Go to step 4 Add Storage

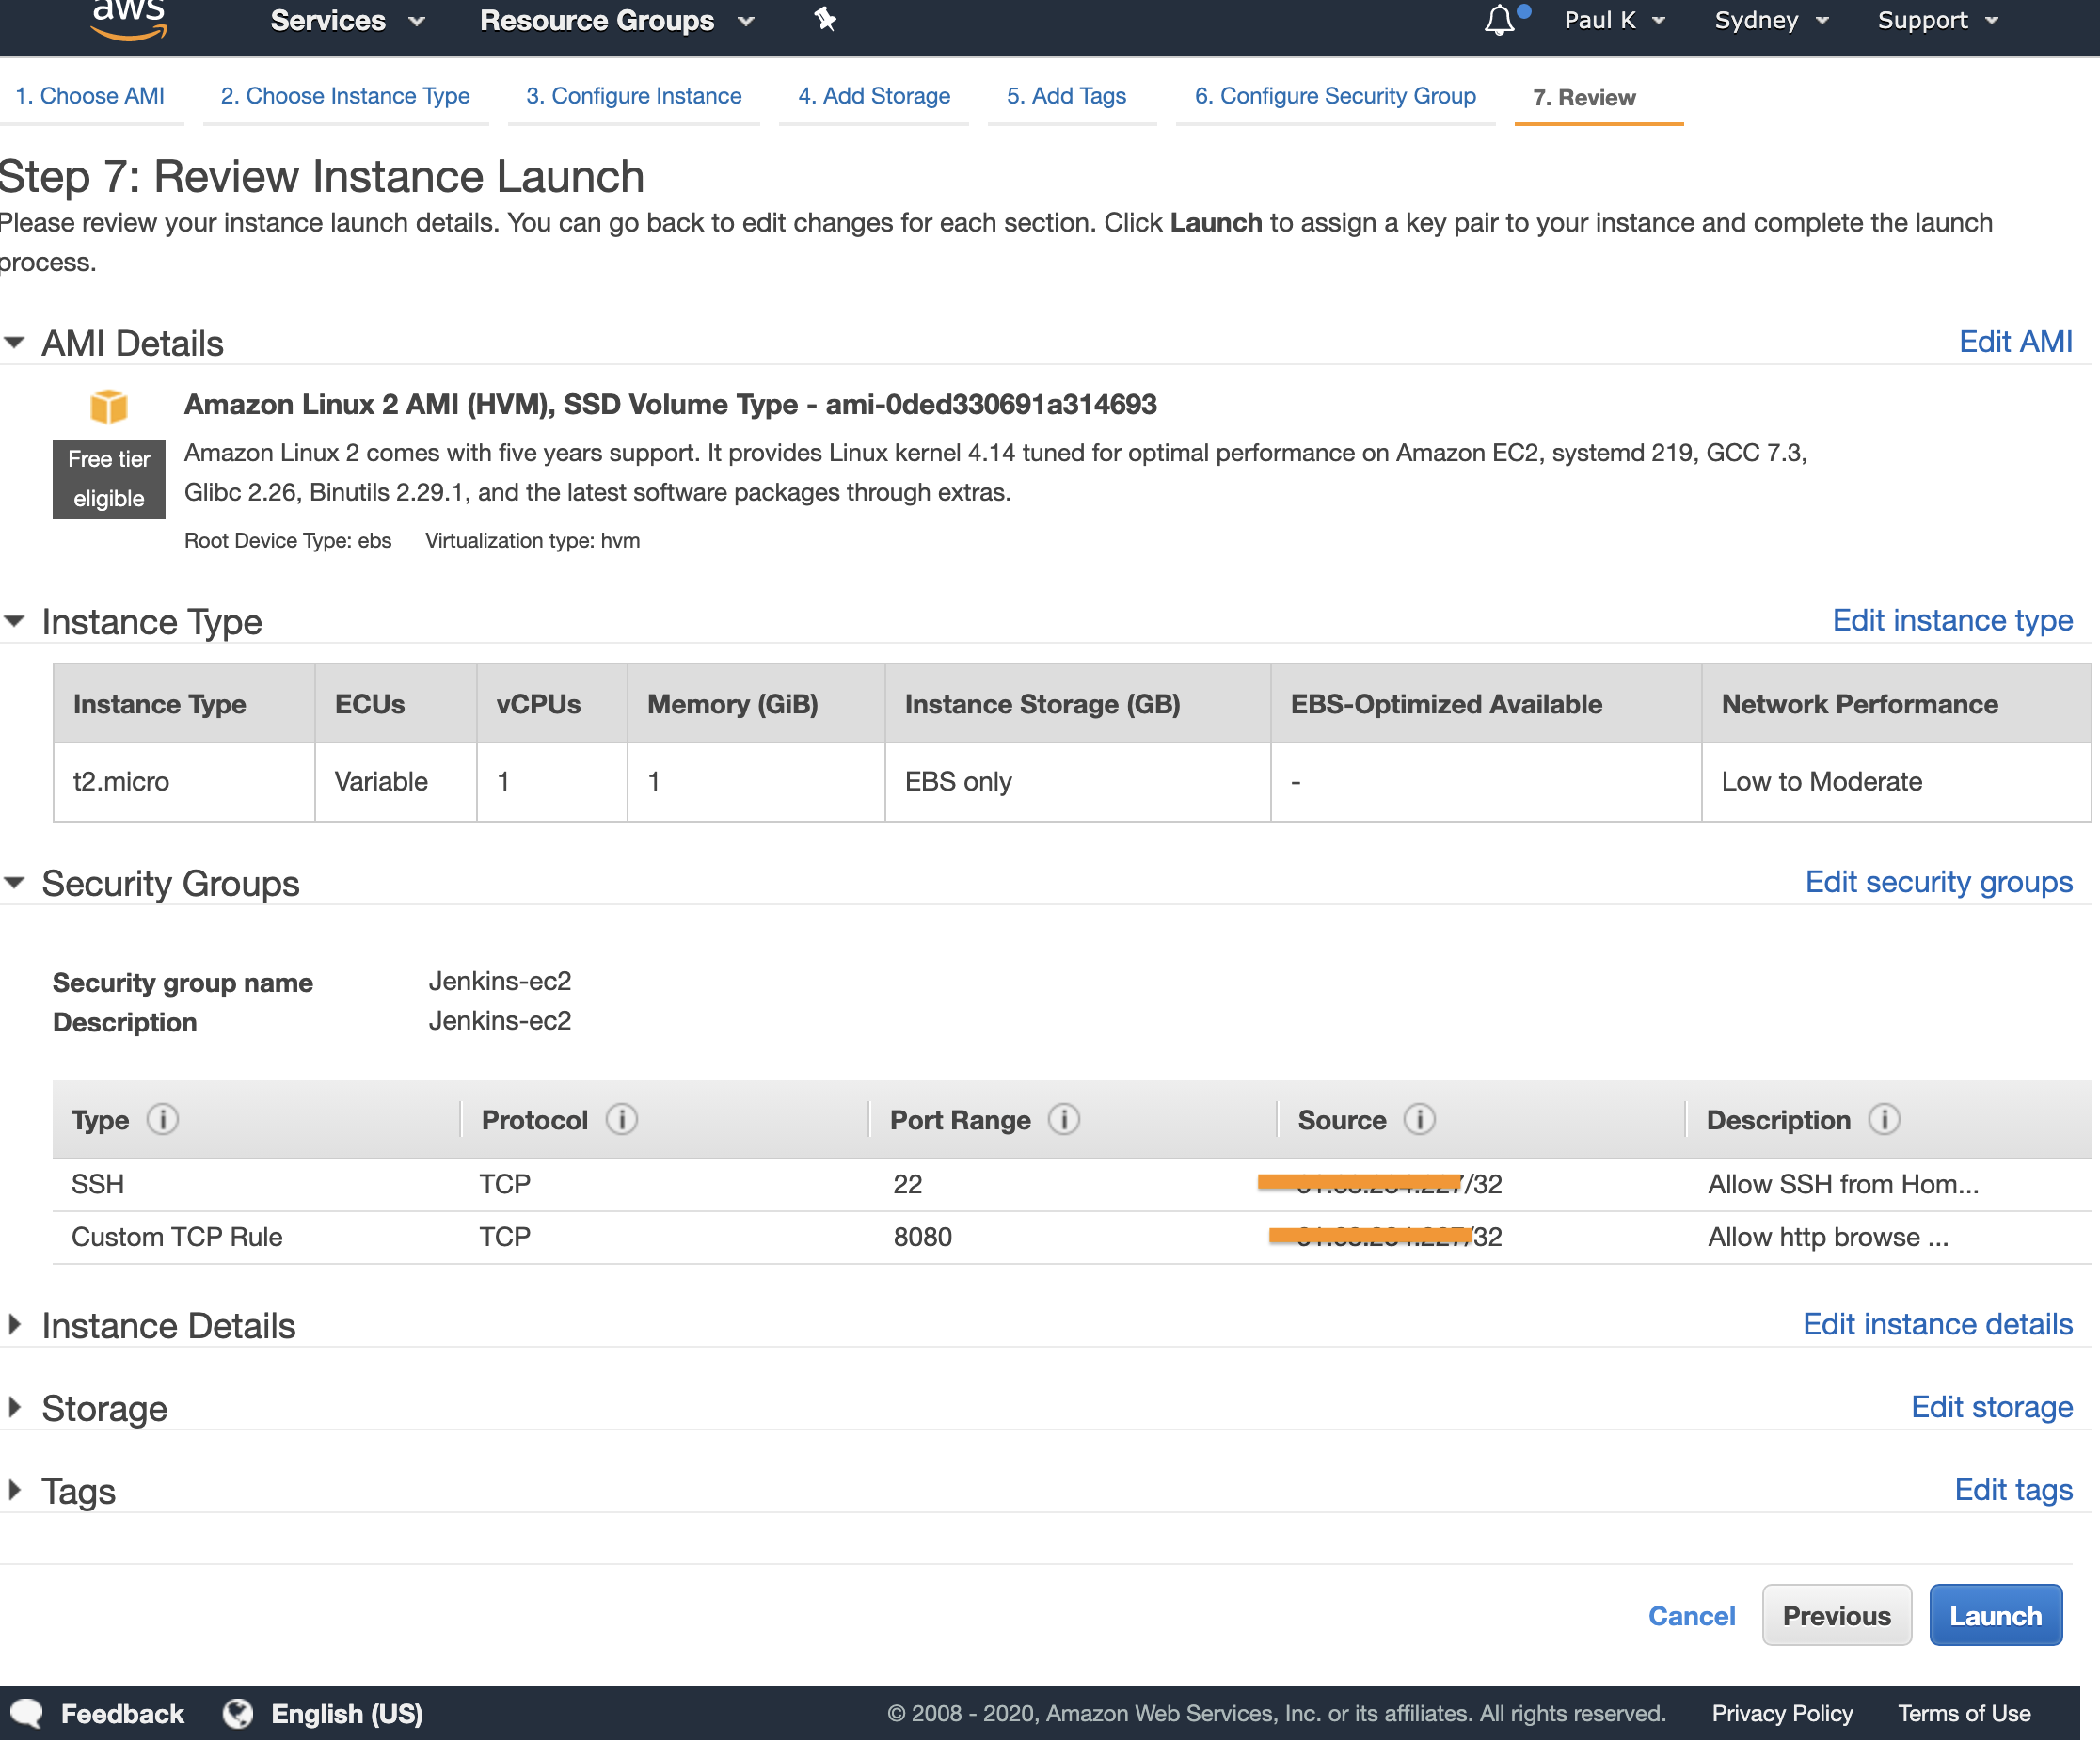coord(874,96)
